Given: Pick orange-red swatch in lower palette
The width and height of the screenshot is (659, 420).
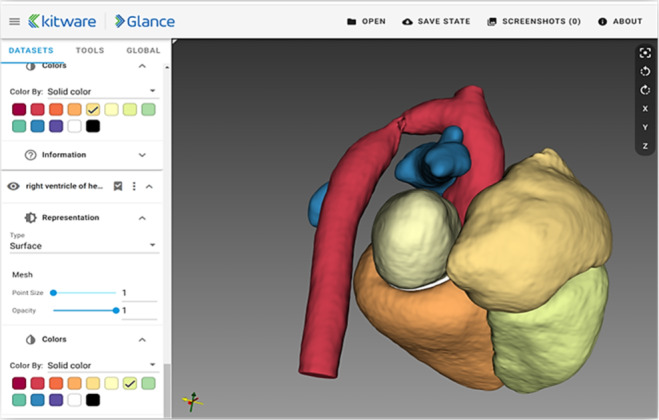Looking at the screenshot, I should click(56, 383).
